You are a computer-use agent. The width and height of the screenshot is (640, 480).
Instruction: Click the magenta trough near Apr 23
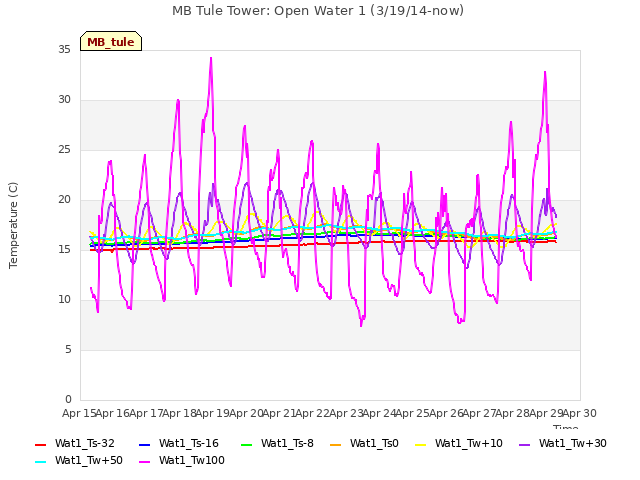point(361,325)
